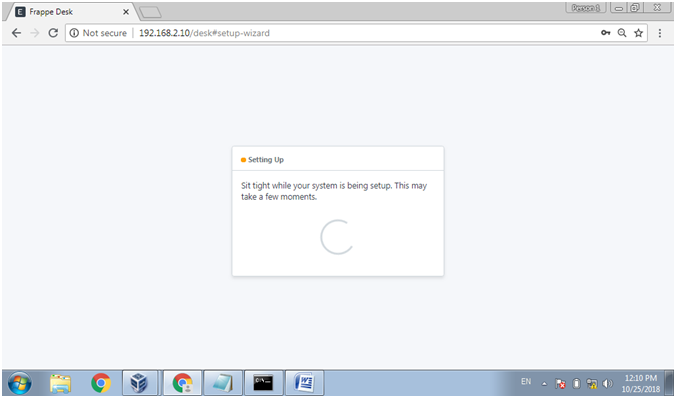This screenshot has height=398, width=676.
Task: Click the Sit tight setup message
Action: pyautogui.click(x=334, y=191)
